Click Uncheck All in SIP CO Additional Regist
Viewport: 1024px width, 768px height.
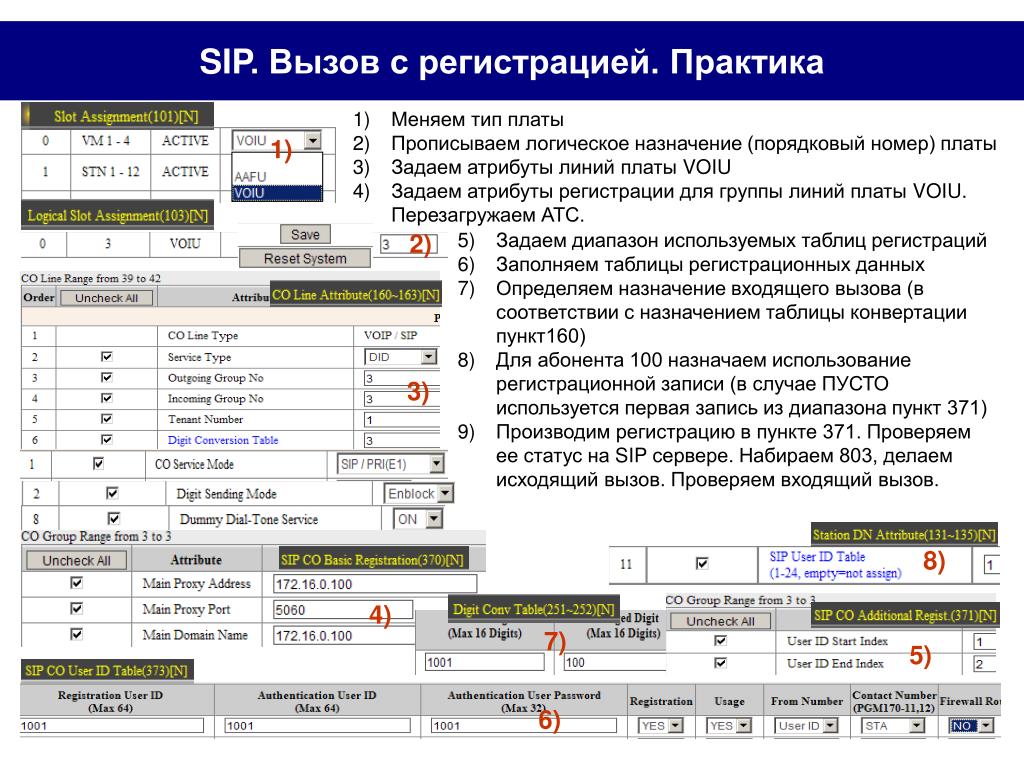click(x=720, y=621)
